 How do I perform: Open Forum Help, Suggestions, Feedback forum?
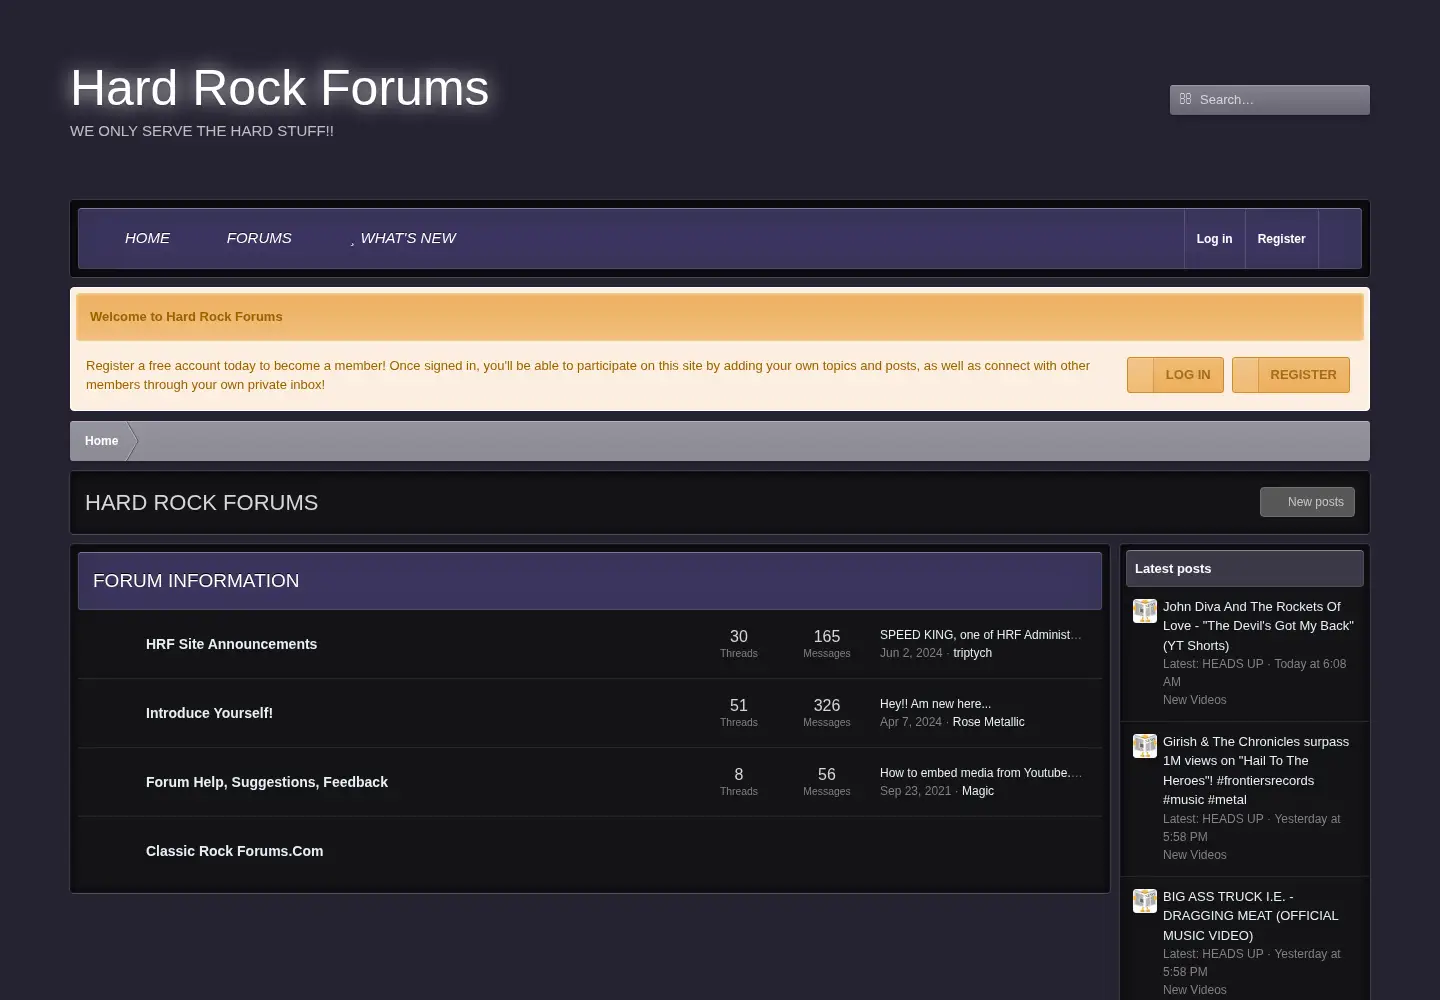point(267,782)
